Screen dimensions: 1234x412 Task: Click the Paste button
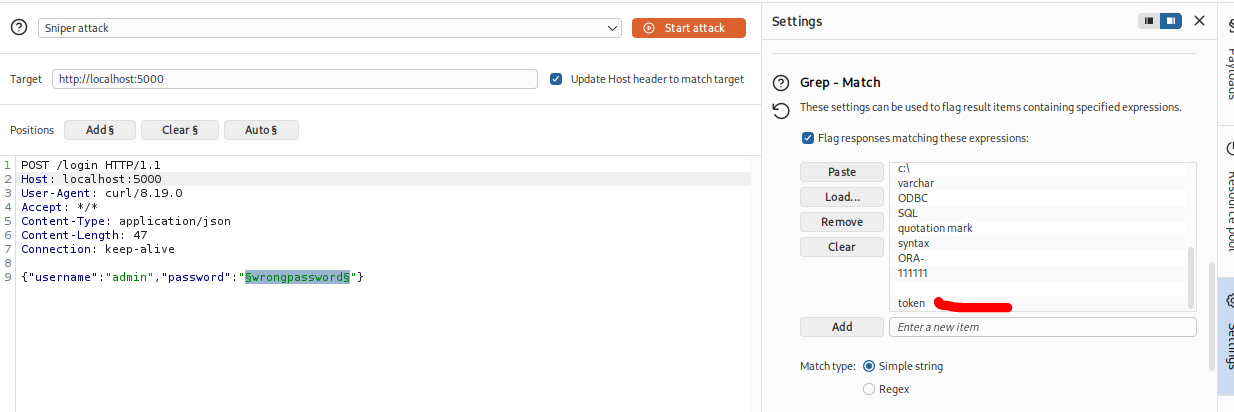point(842,172)
